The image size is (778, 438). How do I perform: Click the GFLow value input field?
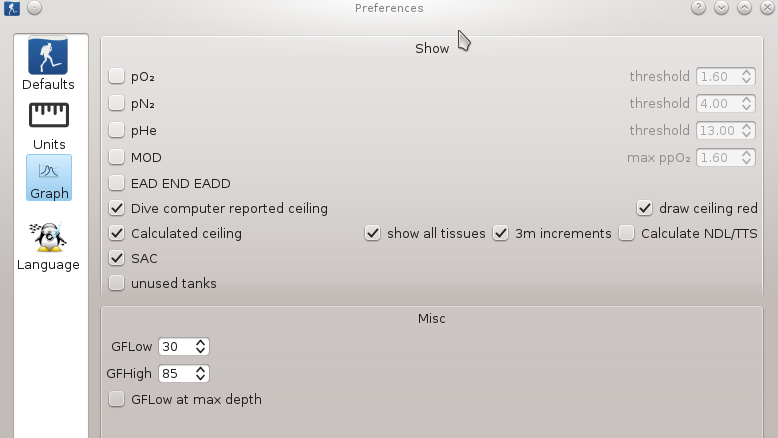click(x=175, y=346)
